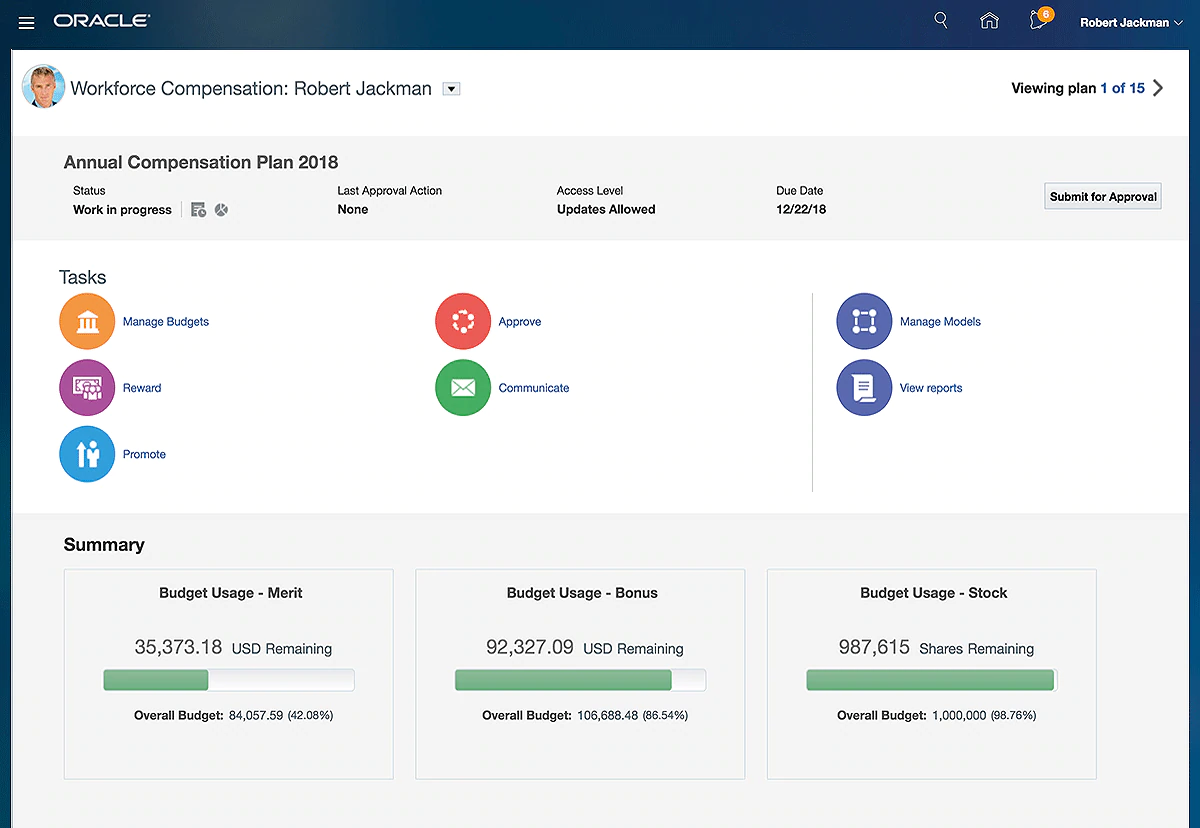Open notifications with badge 6
The width and height of the screenshot is (1200, 828).
[1037, 21]
